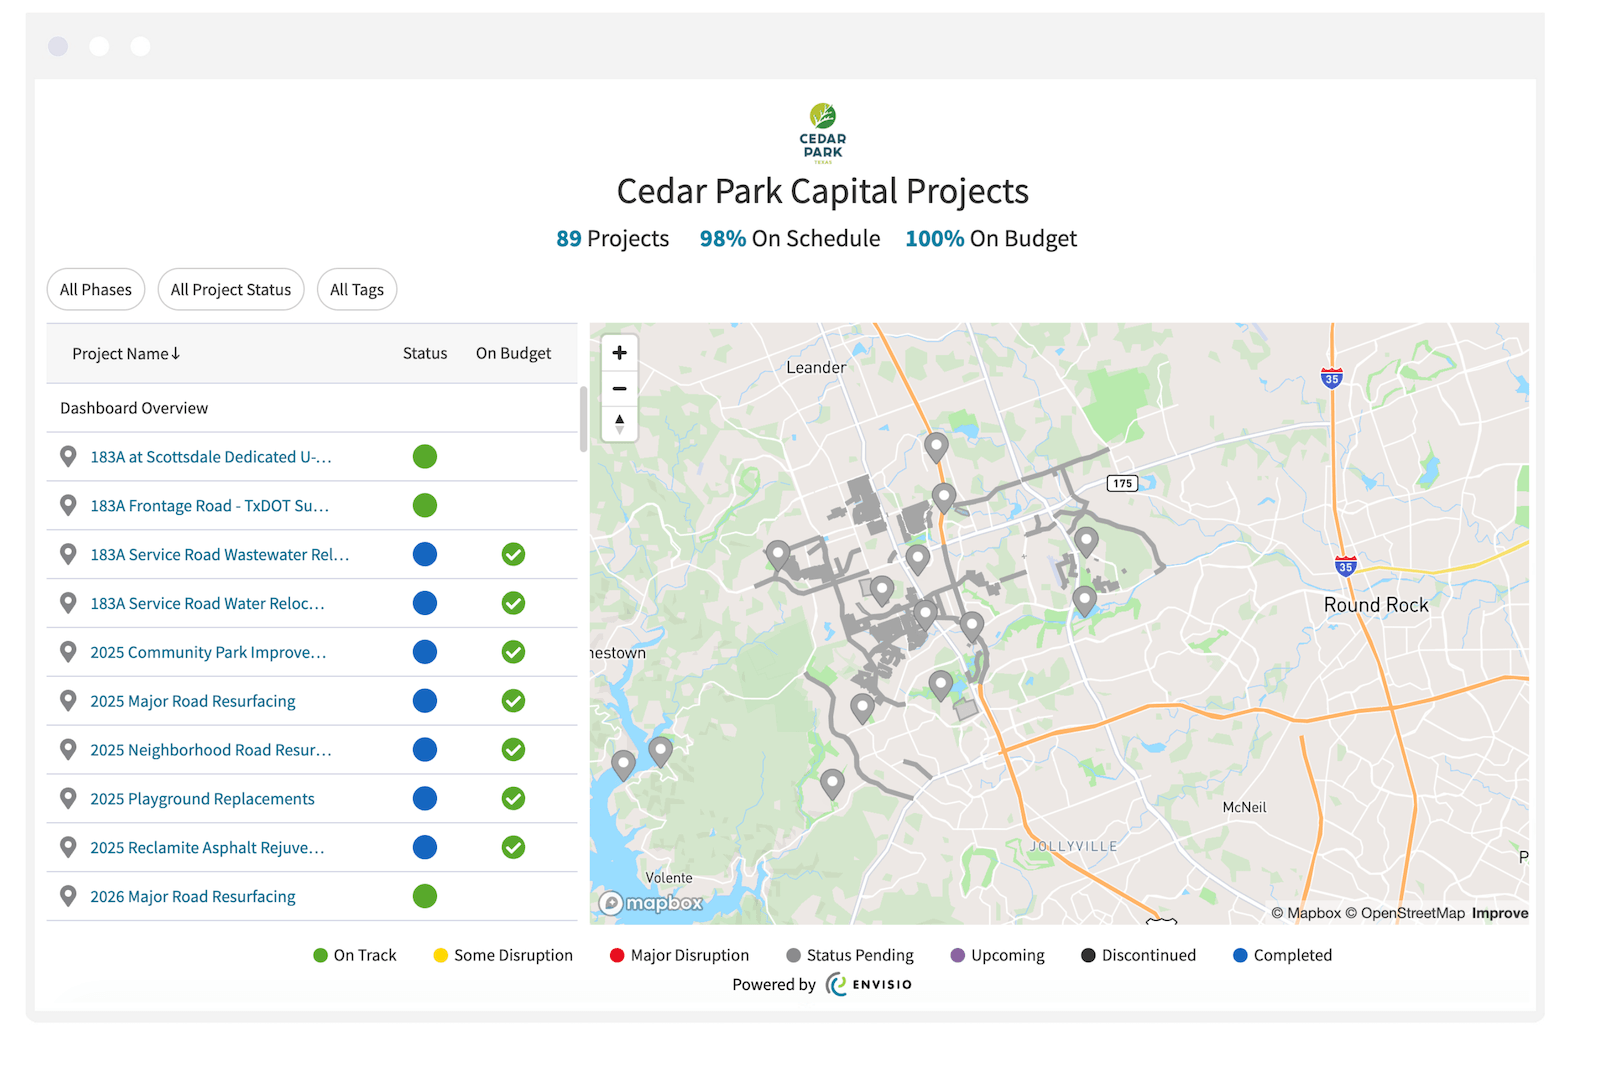Click green status dot for 183A Frontage Road
The height and width of the screenshot is (1072, 1600).
coord(425,506)
